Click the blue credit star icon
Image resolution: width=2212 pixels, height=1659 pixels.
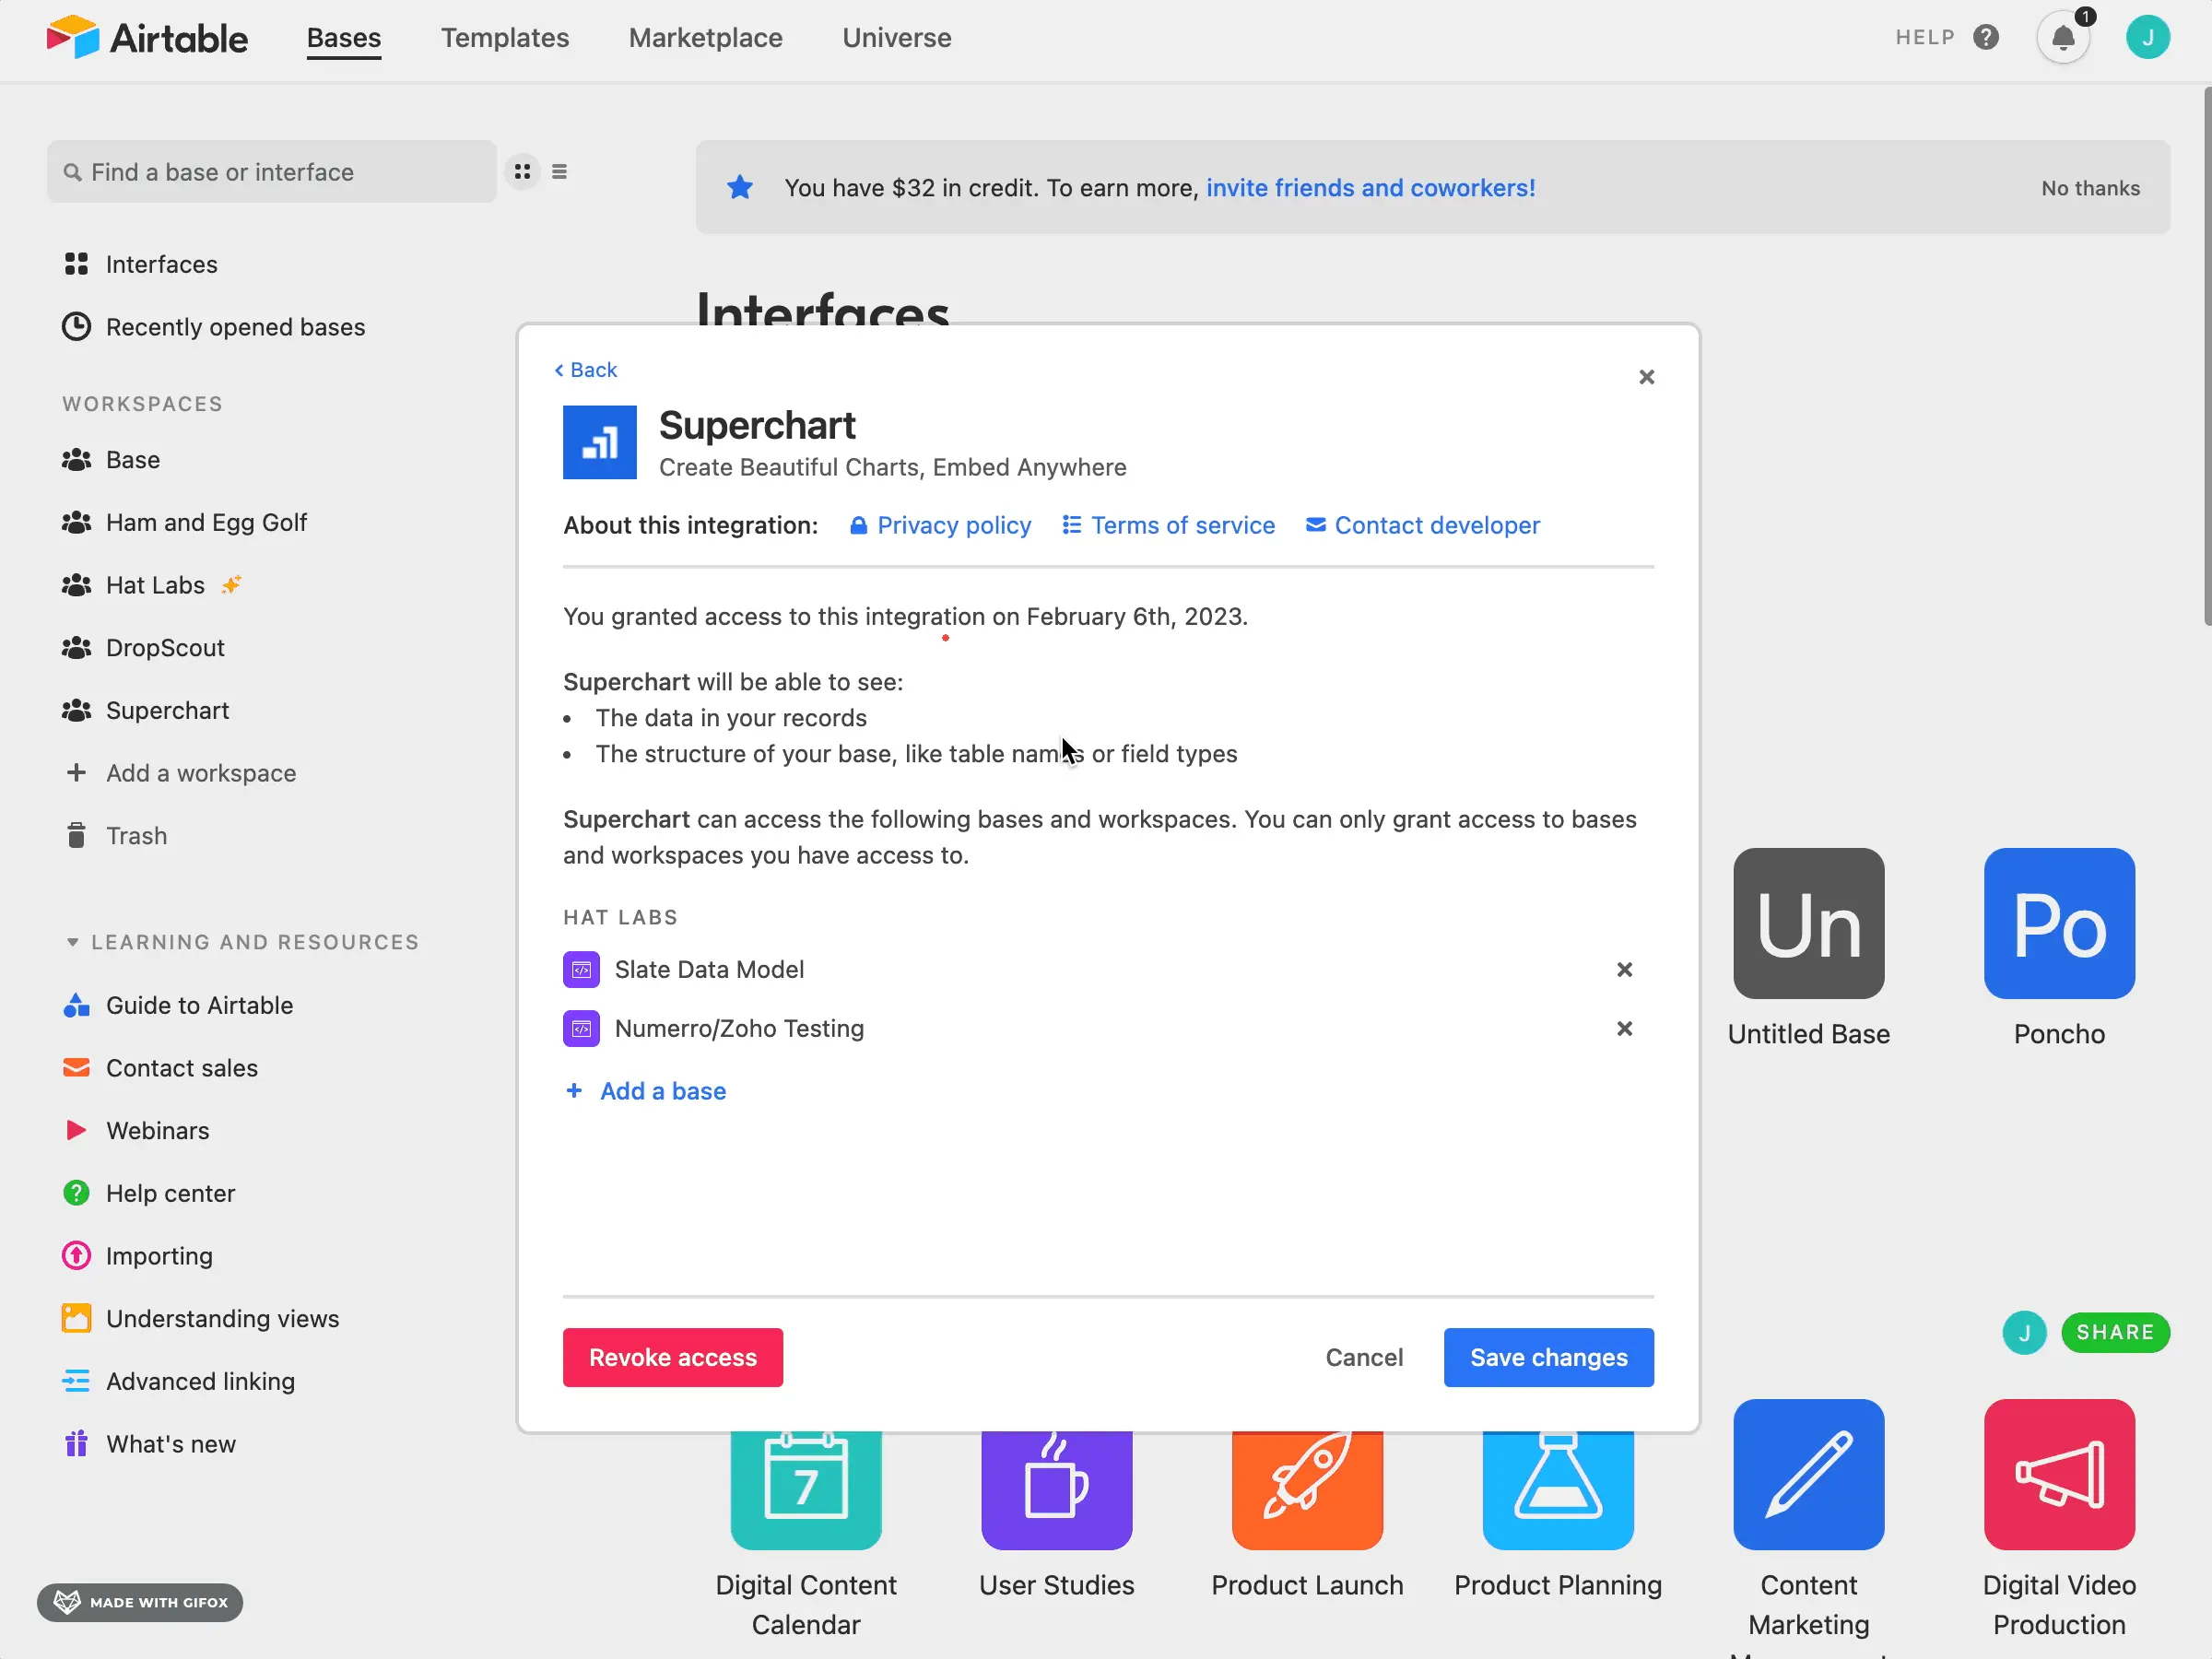[740, 187]
